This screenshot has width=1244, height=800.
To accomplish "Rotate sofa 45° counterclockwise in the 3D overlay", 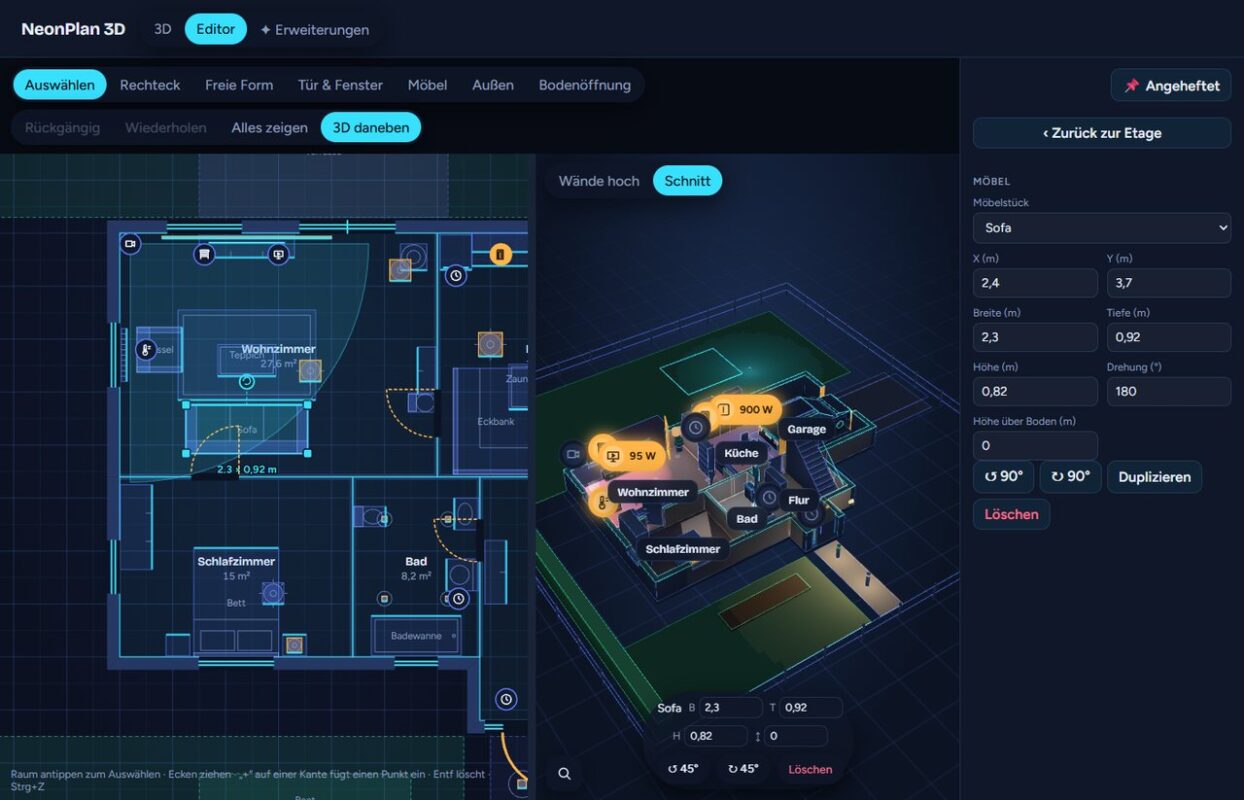I will pos(683,769).
